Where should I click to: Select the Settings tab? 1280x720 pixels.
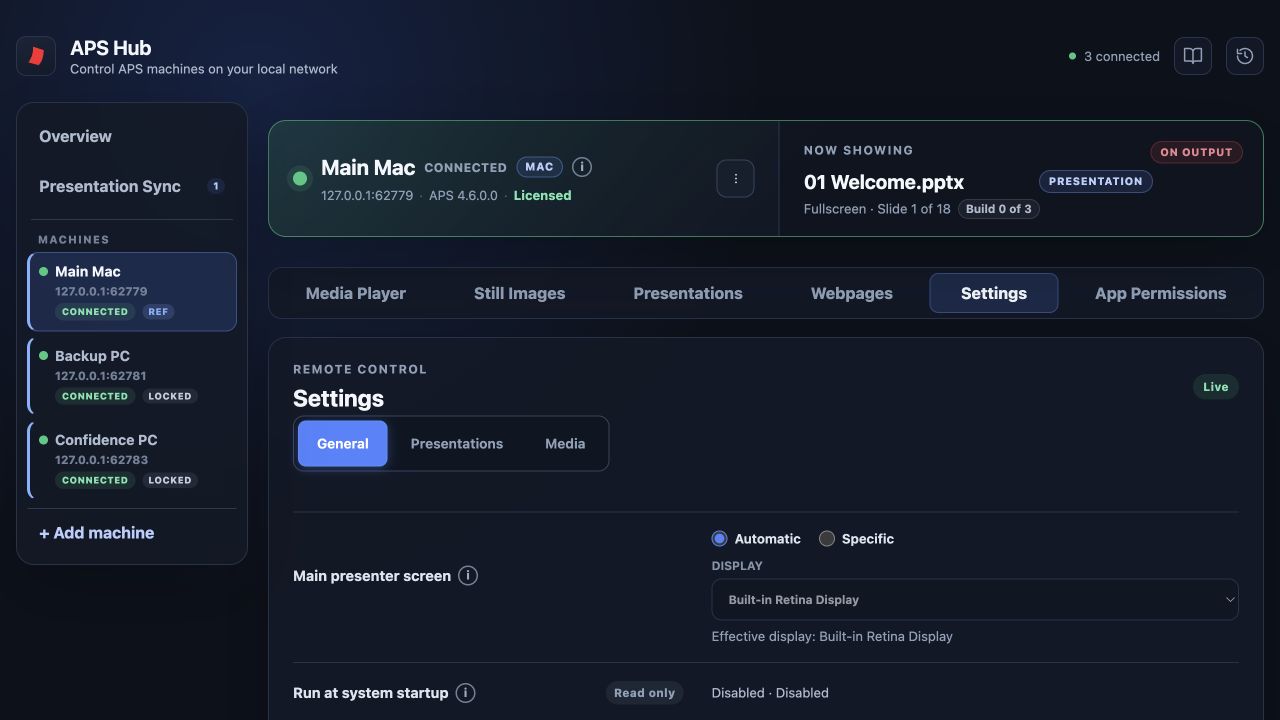(x=994, y=293)
